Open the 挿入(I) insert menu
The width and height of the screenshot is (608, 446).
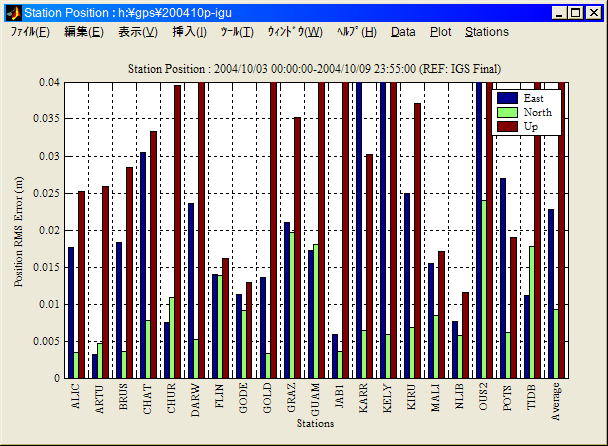189,32
